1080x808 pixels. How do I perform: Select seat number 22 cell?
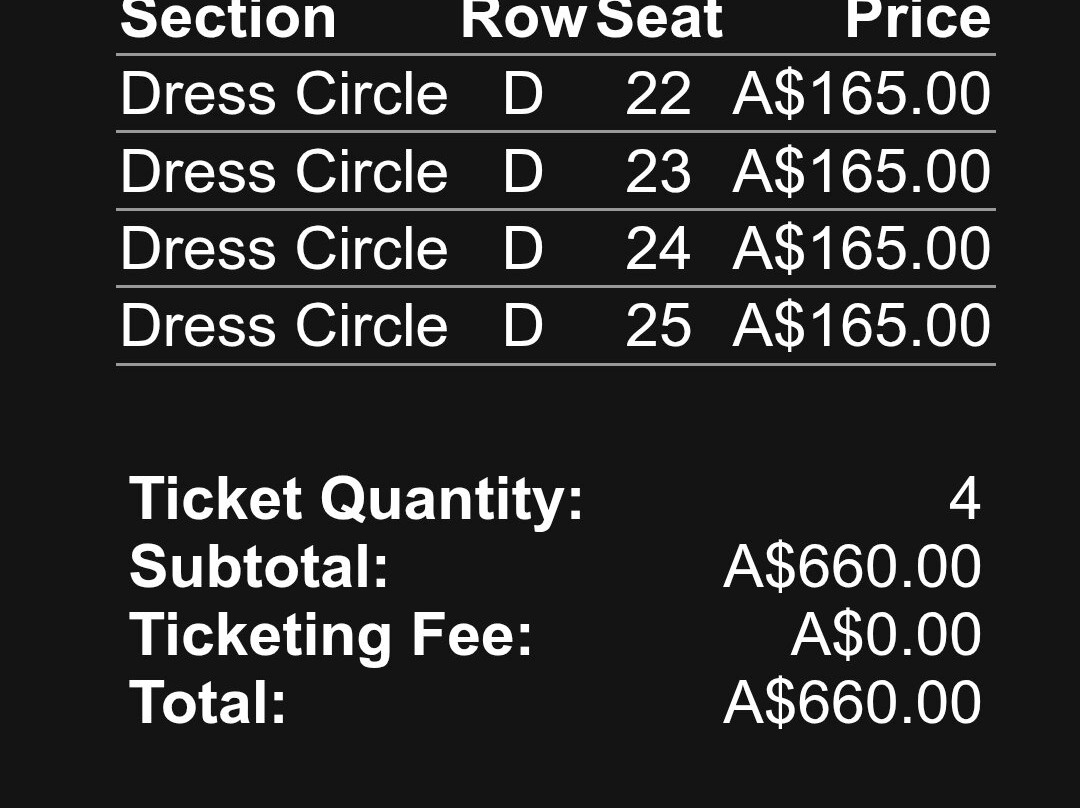point(658,94)
